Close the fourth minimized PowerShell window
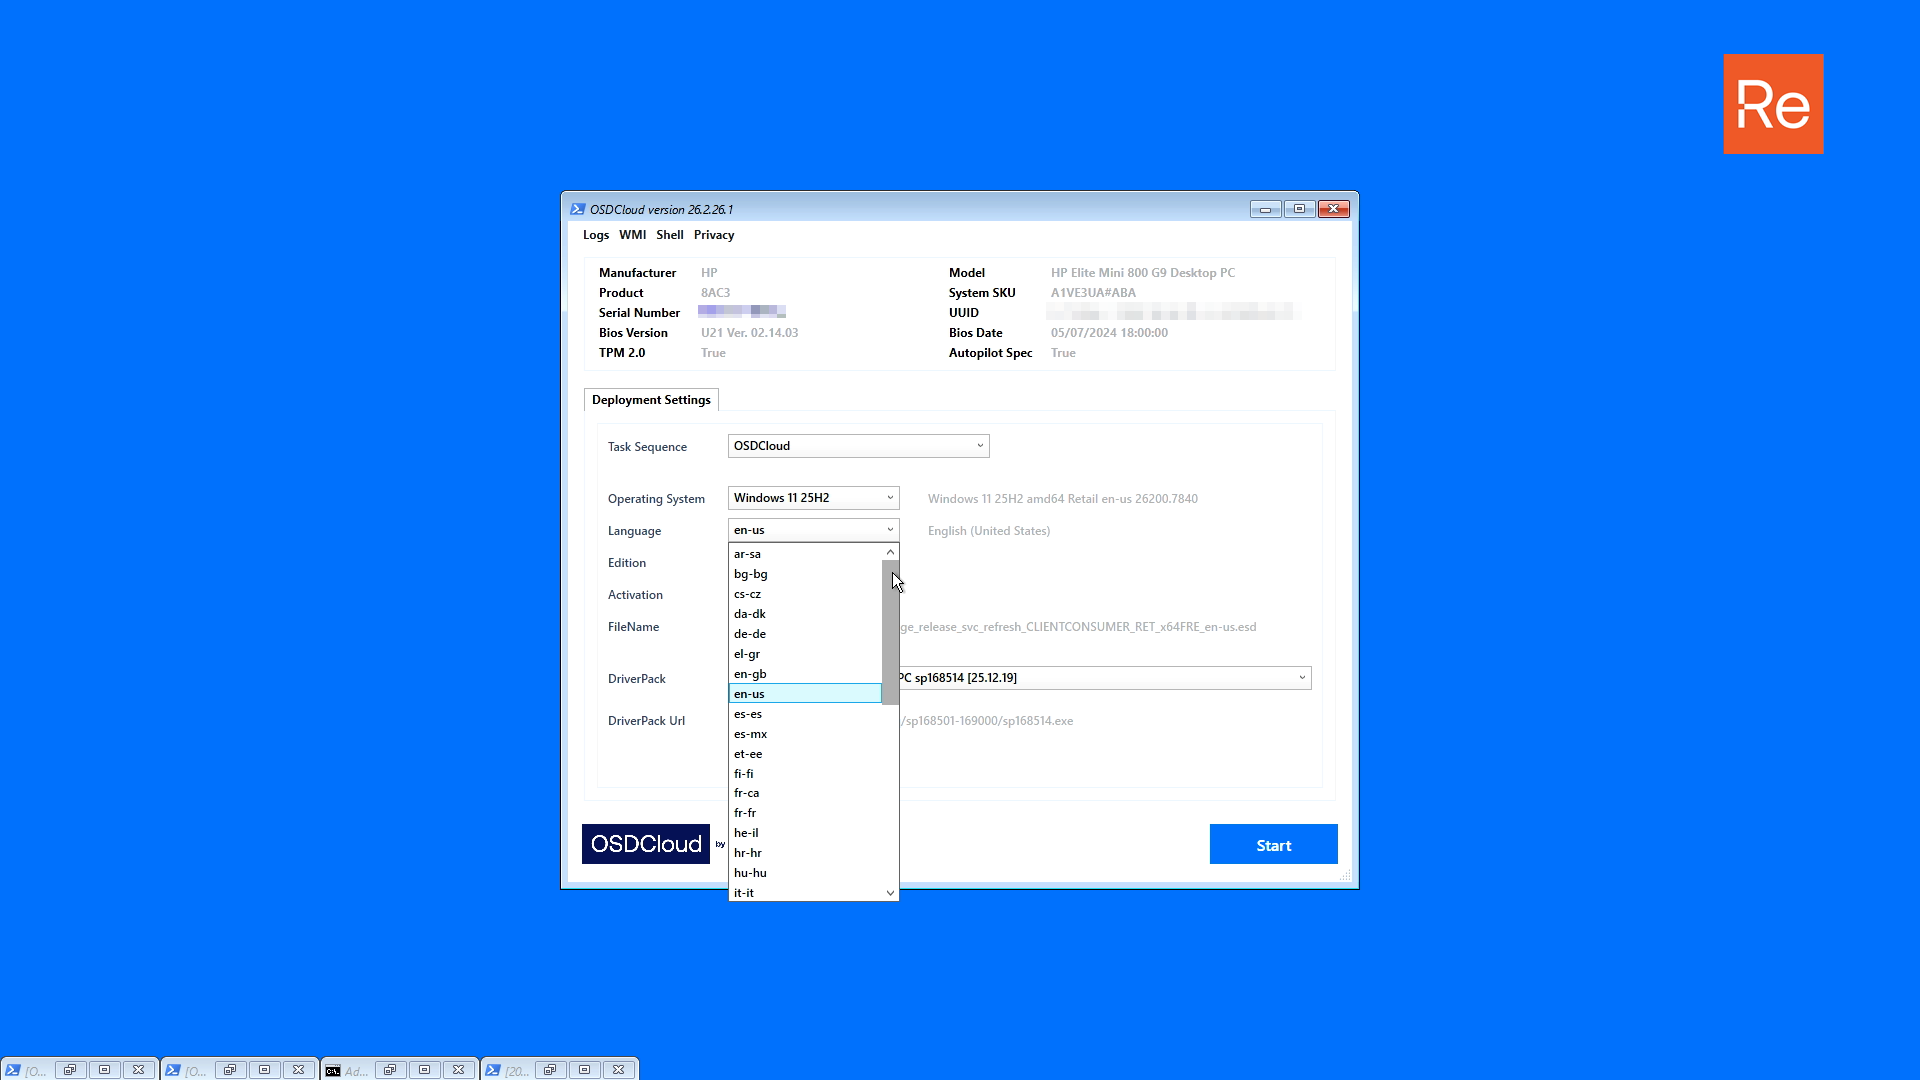The image size is (1920, 1080). point(619,1070)
